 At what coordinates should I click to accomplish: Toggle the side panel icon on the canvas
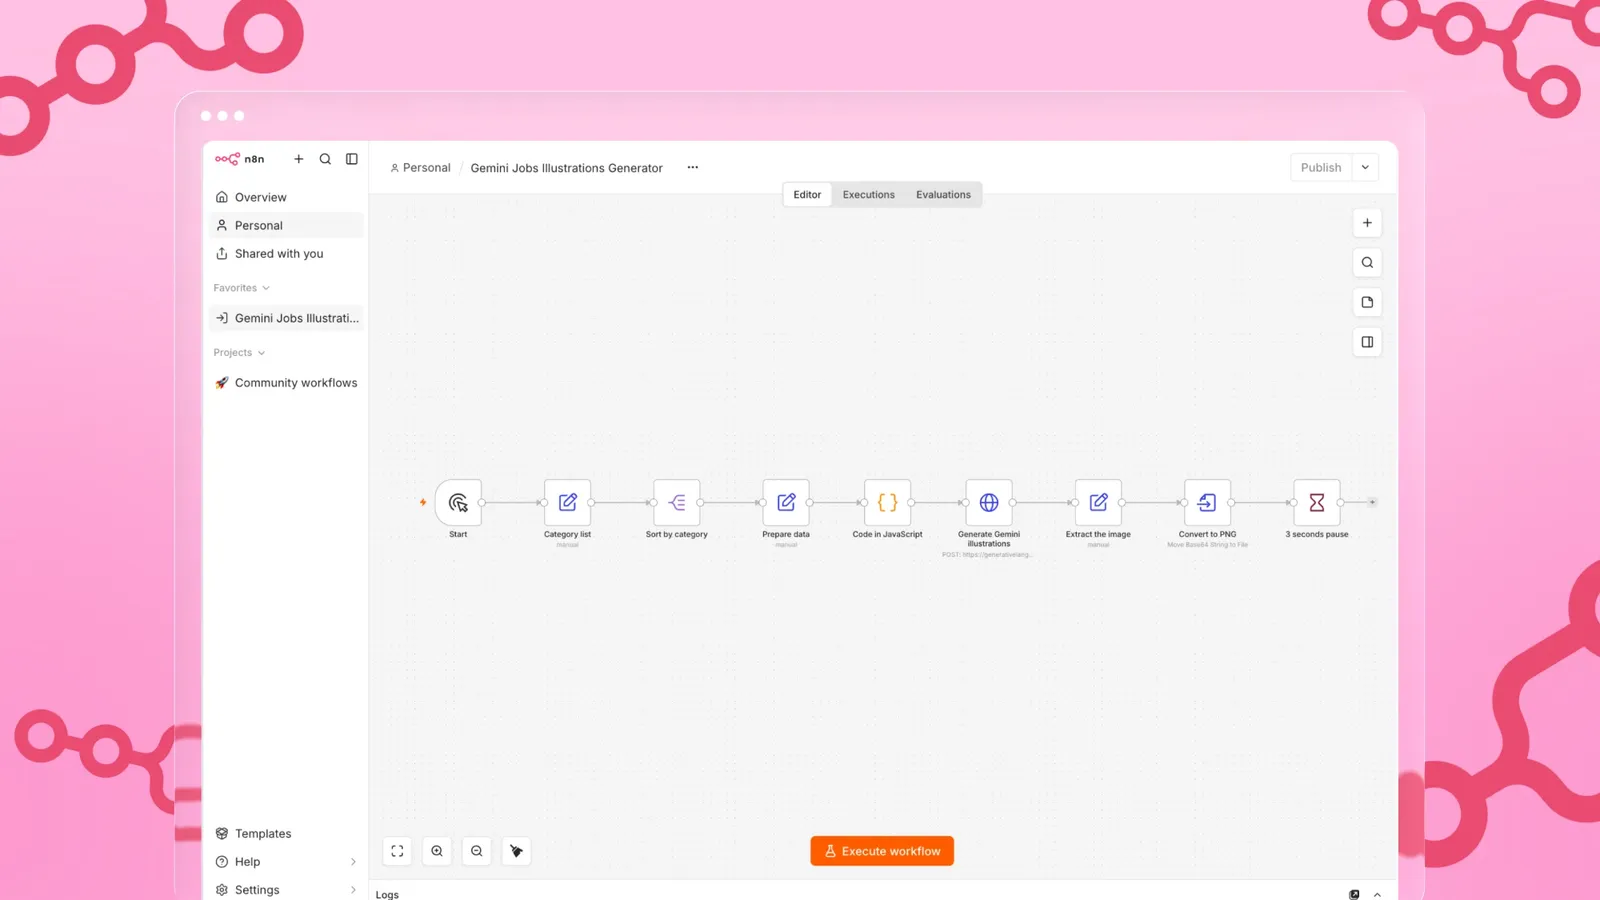click(1367, 342)
